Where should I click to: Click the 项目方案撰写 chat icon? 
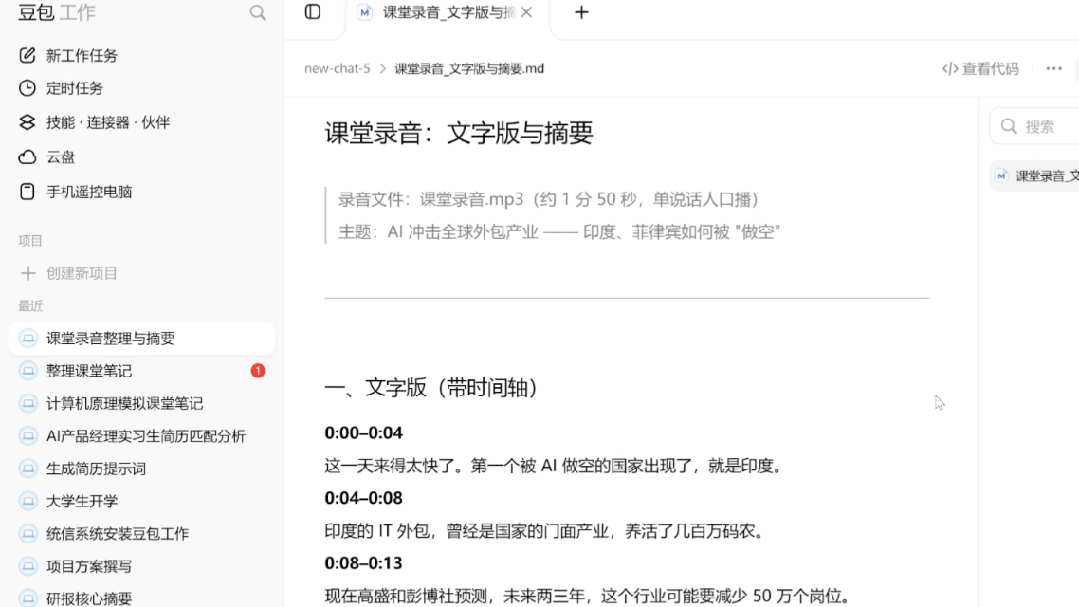point(28,566)
